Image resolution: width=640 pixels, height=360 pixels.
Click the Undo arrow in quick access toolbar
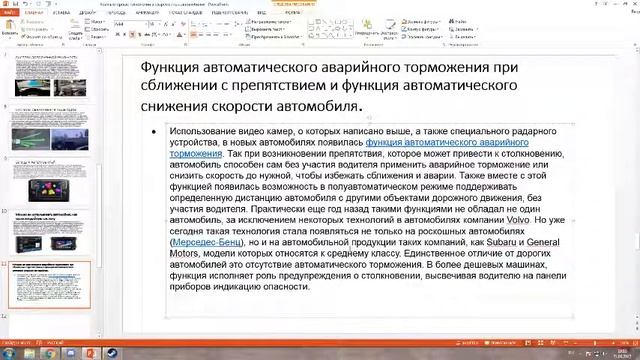coord(25,3)
